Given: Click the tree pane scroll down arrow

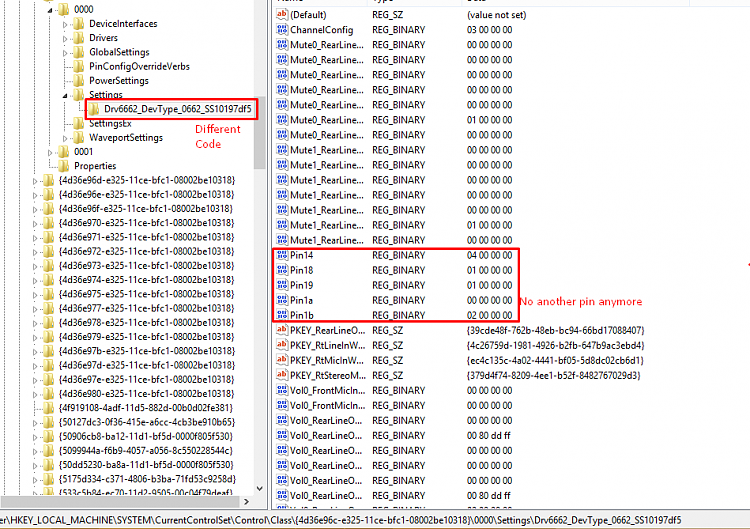Looking at the screenshot, I should (x=260, y=488).
